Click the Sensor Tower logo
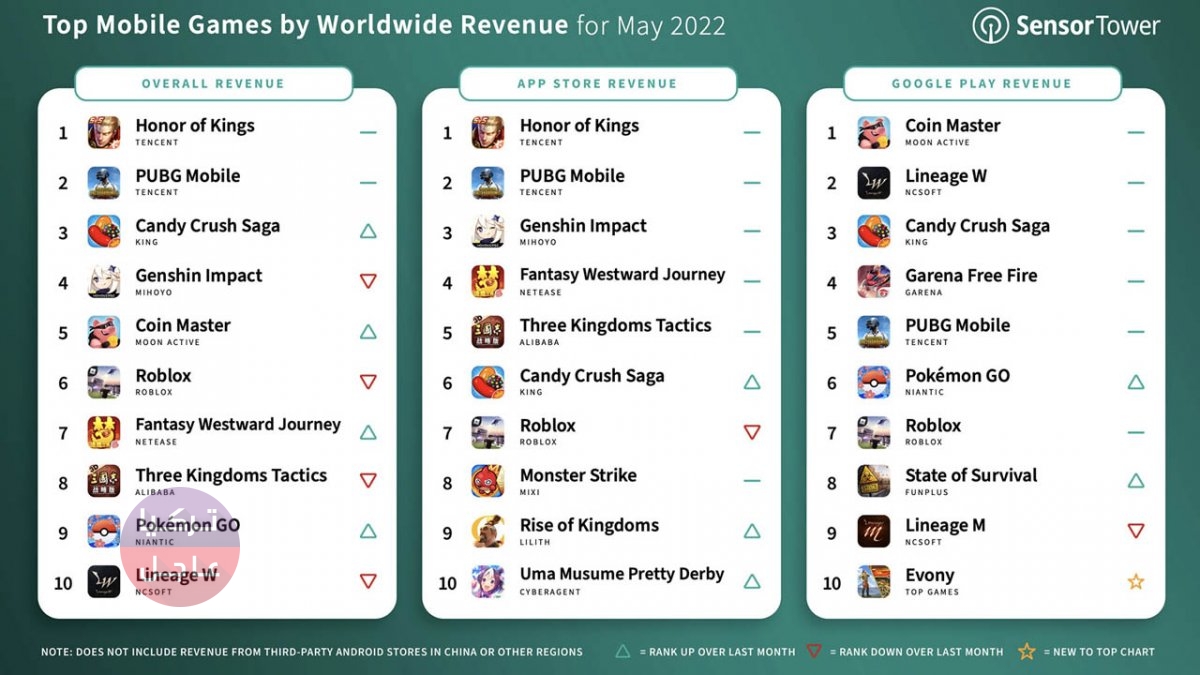Screen dimensions: 1200x675 1066,26
